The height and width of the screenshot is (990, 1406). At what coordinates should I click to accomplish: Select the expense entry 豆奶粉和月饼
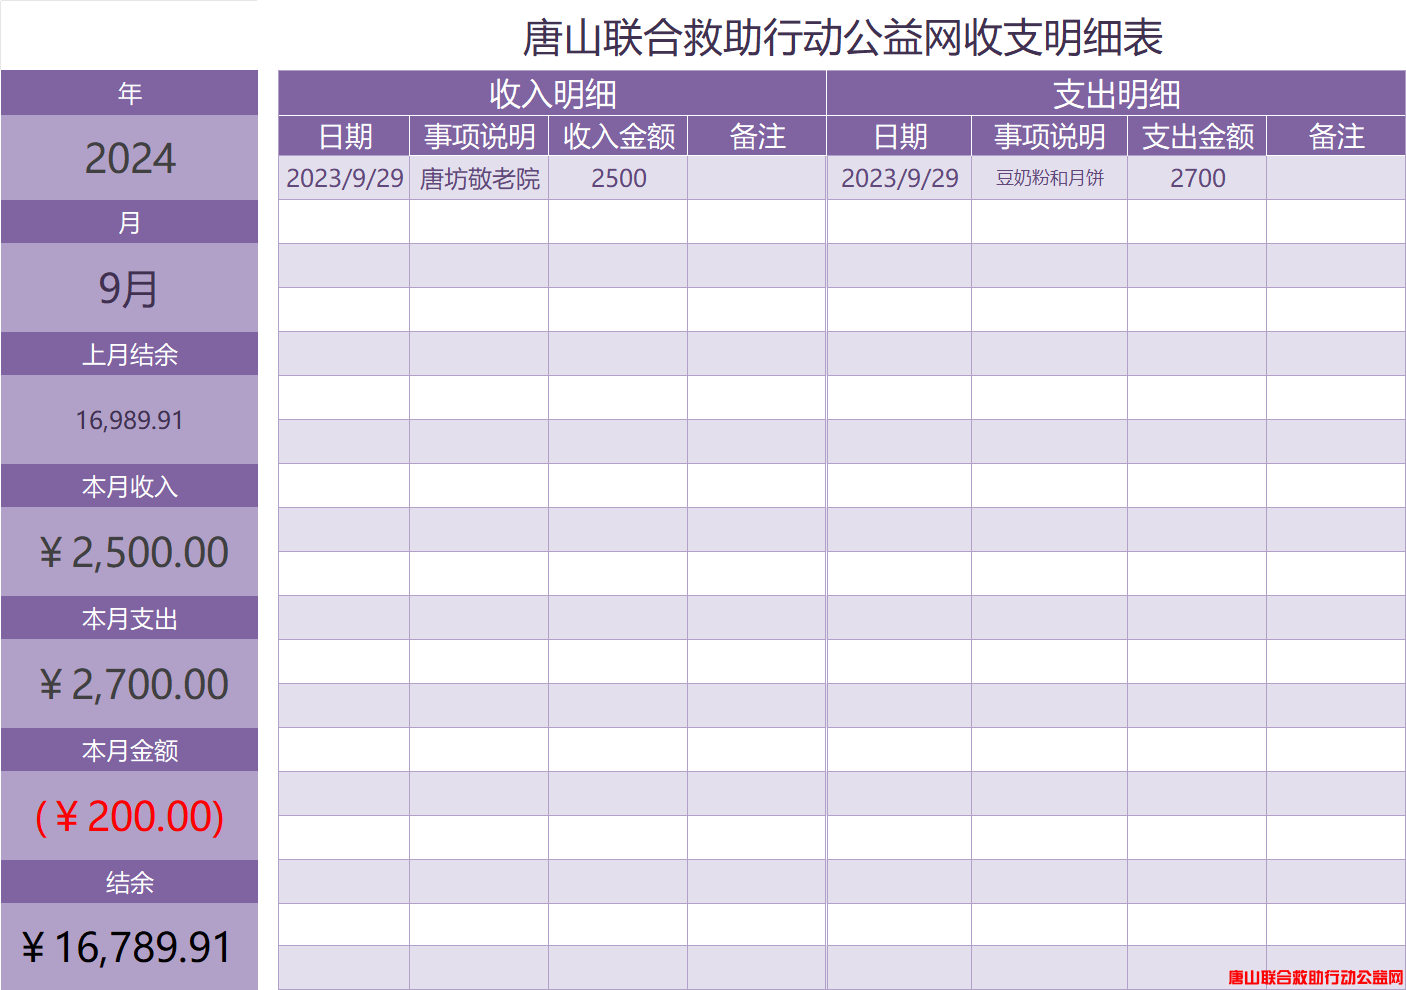click(1049, 178)
